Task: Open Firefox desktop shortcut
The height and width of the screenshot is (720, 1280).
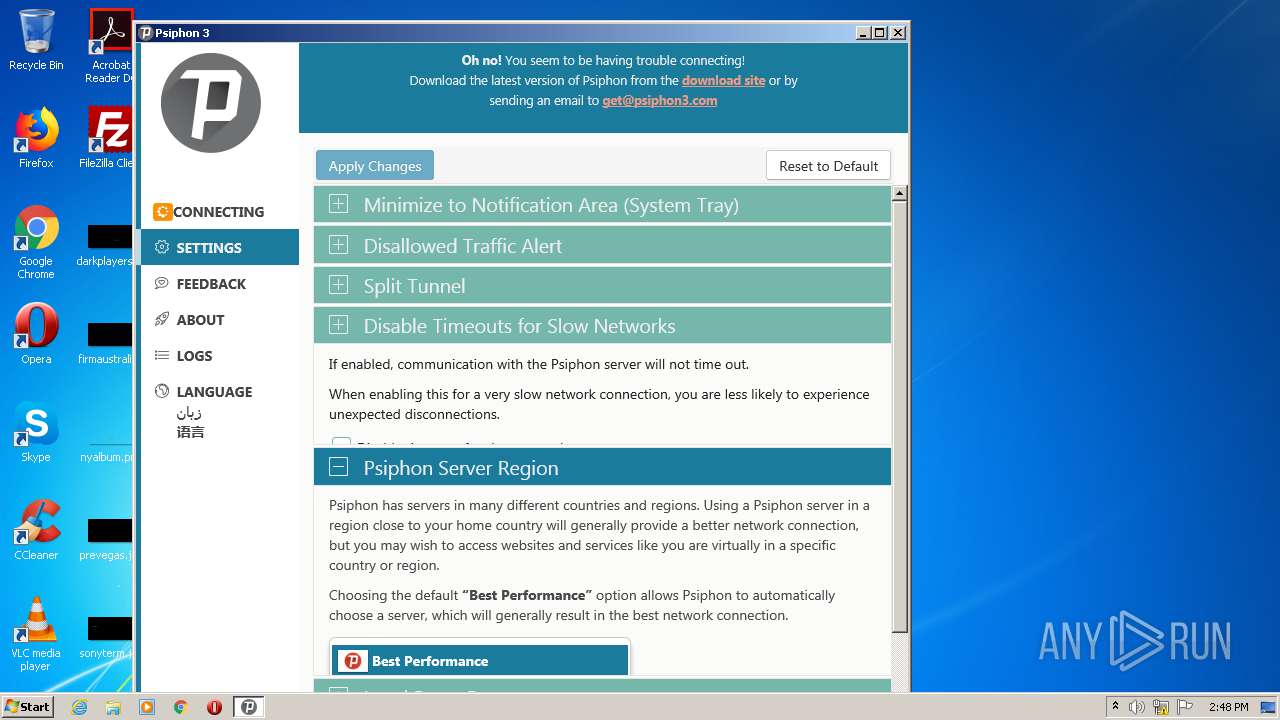Action: [x=36, y=138]
